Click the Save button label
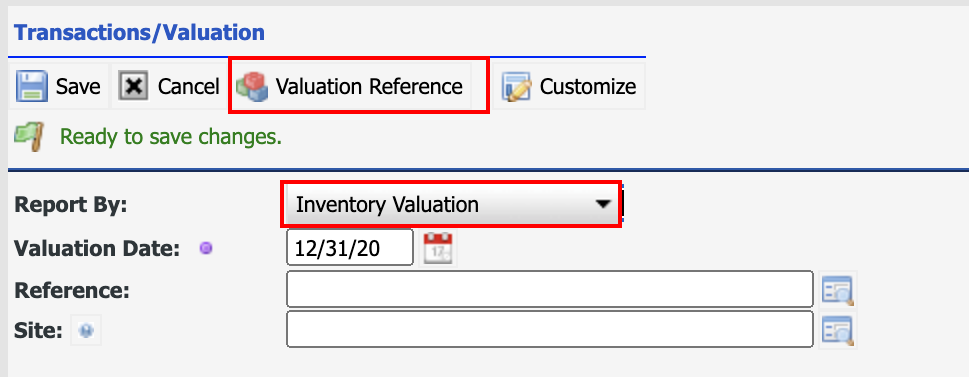Viewport: 969px width, 377px height. pyautogui.click(x=78, y=87)
